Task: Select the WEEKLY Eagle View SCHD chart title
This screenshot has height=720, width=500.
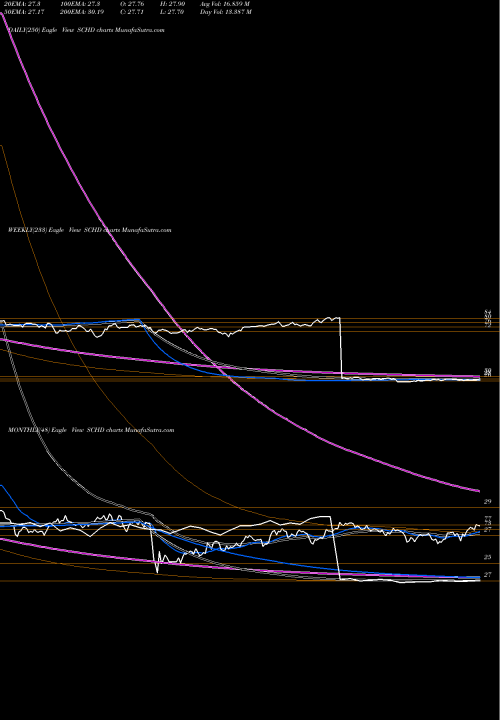Action: 90,230
